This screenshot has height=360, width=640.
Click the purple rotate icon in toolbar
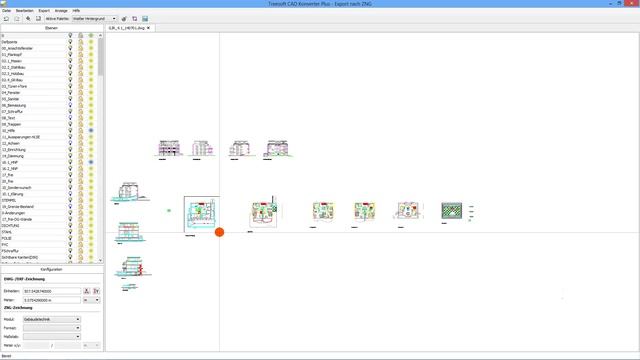point(135,19)
